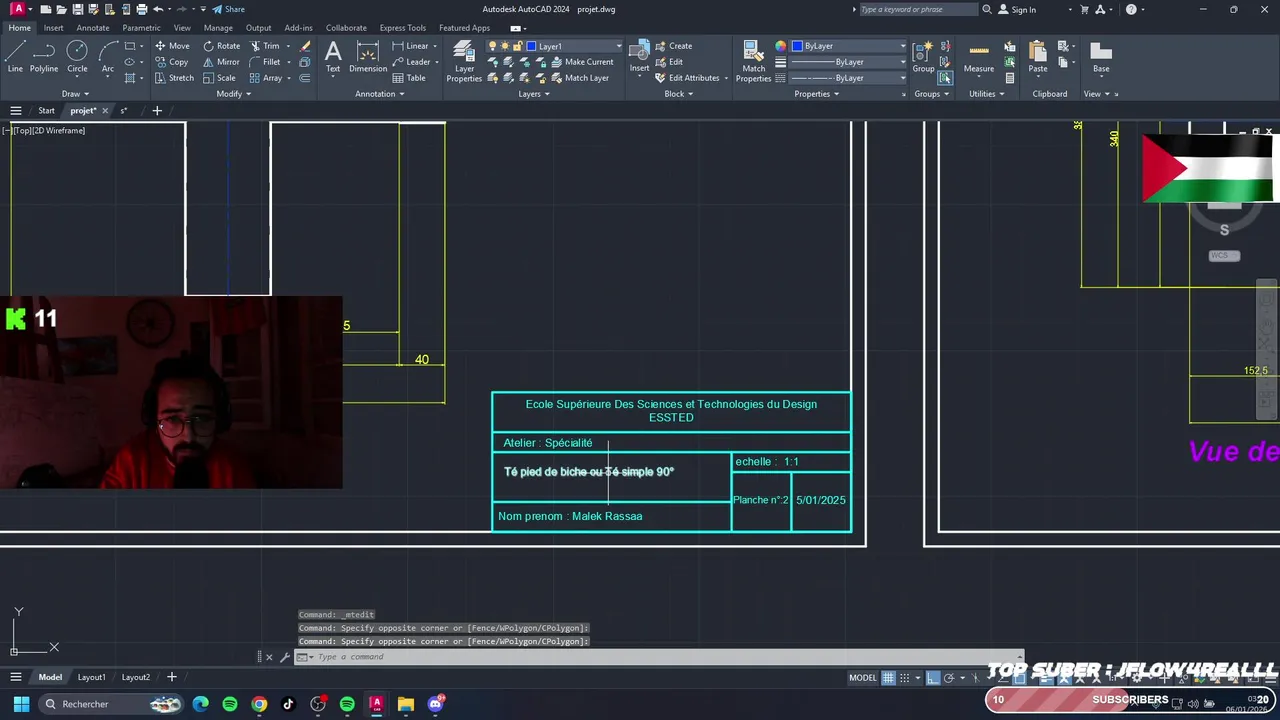Open the Dimension tool
The image size is (1280, 720).
(x=368, y=57)
